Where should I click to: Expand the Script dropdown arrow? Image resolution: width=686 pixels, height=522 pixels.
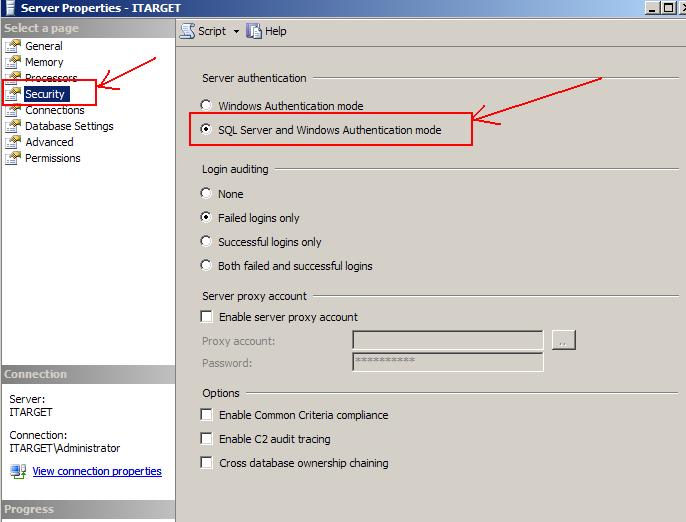pyautogui.click(x=236, y=32)
